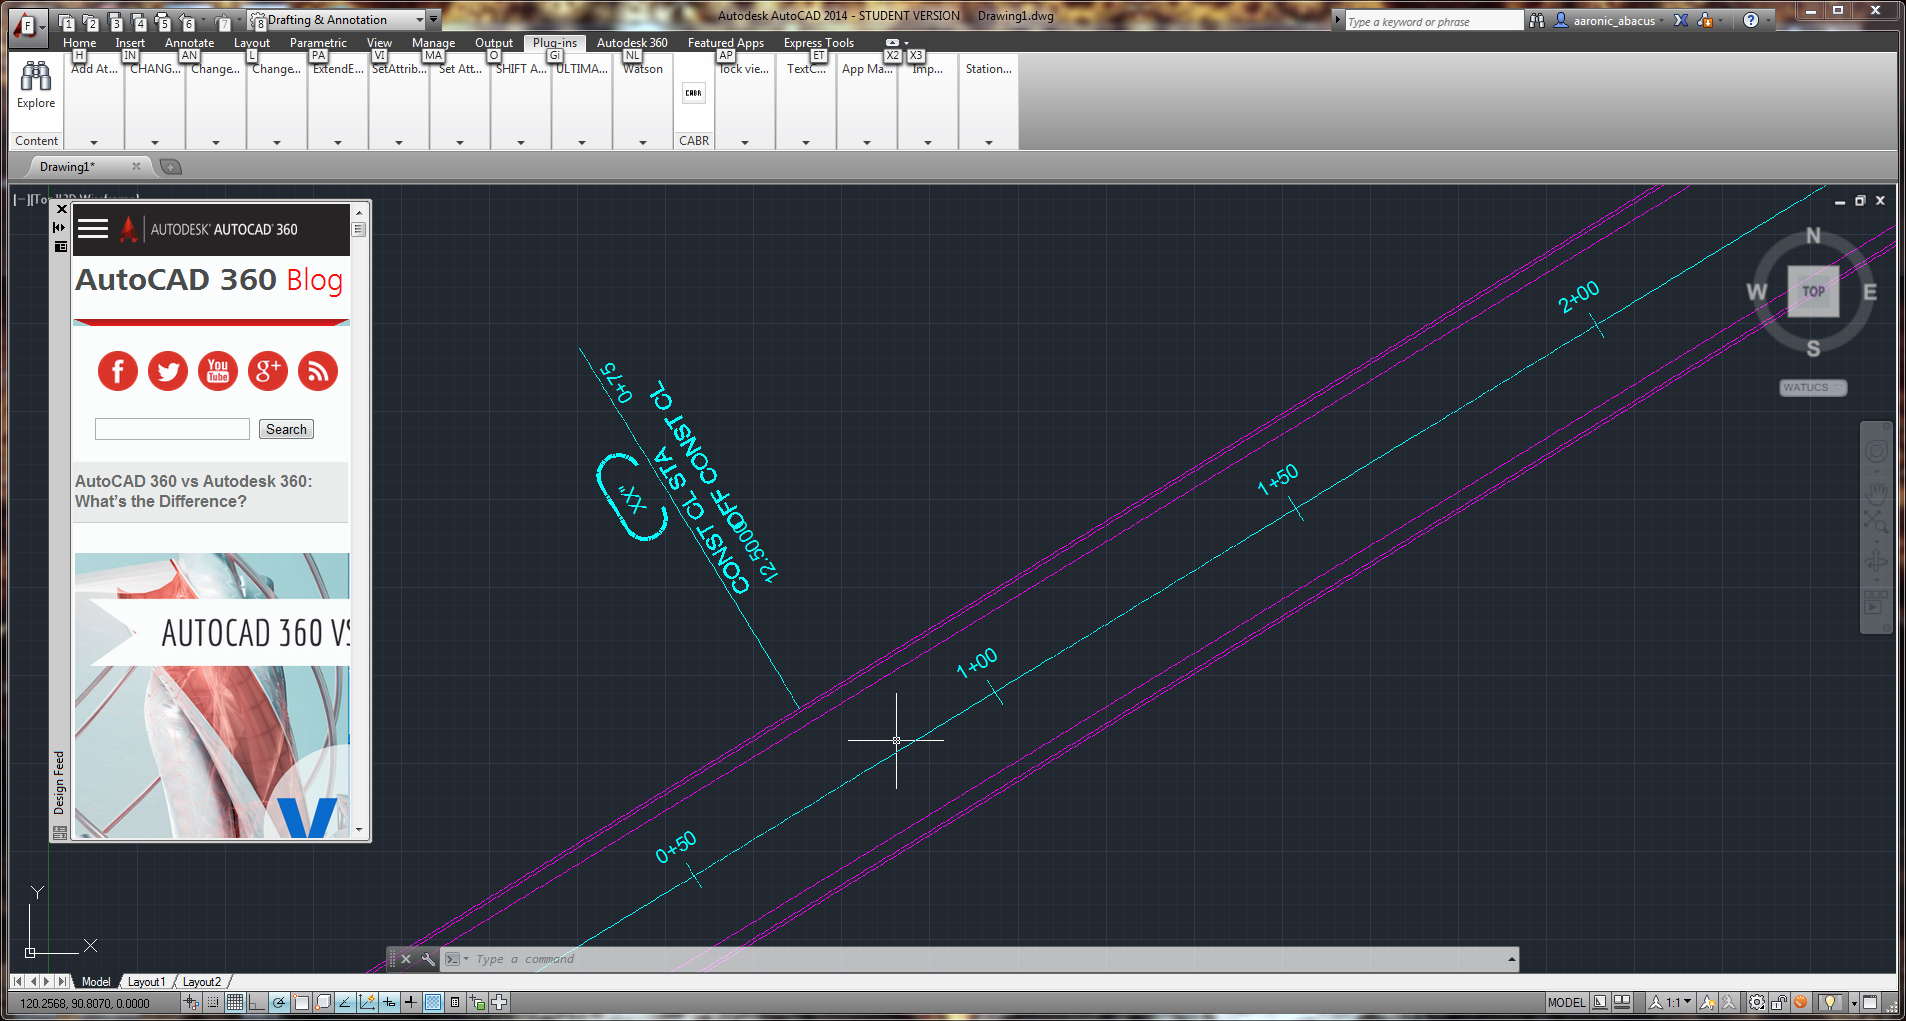Toggle Polar Tracking in the status bar
Screen dimensions: 1906x1021
279,1003
